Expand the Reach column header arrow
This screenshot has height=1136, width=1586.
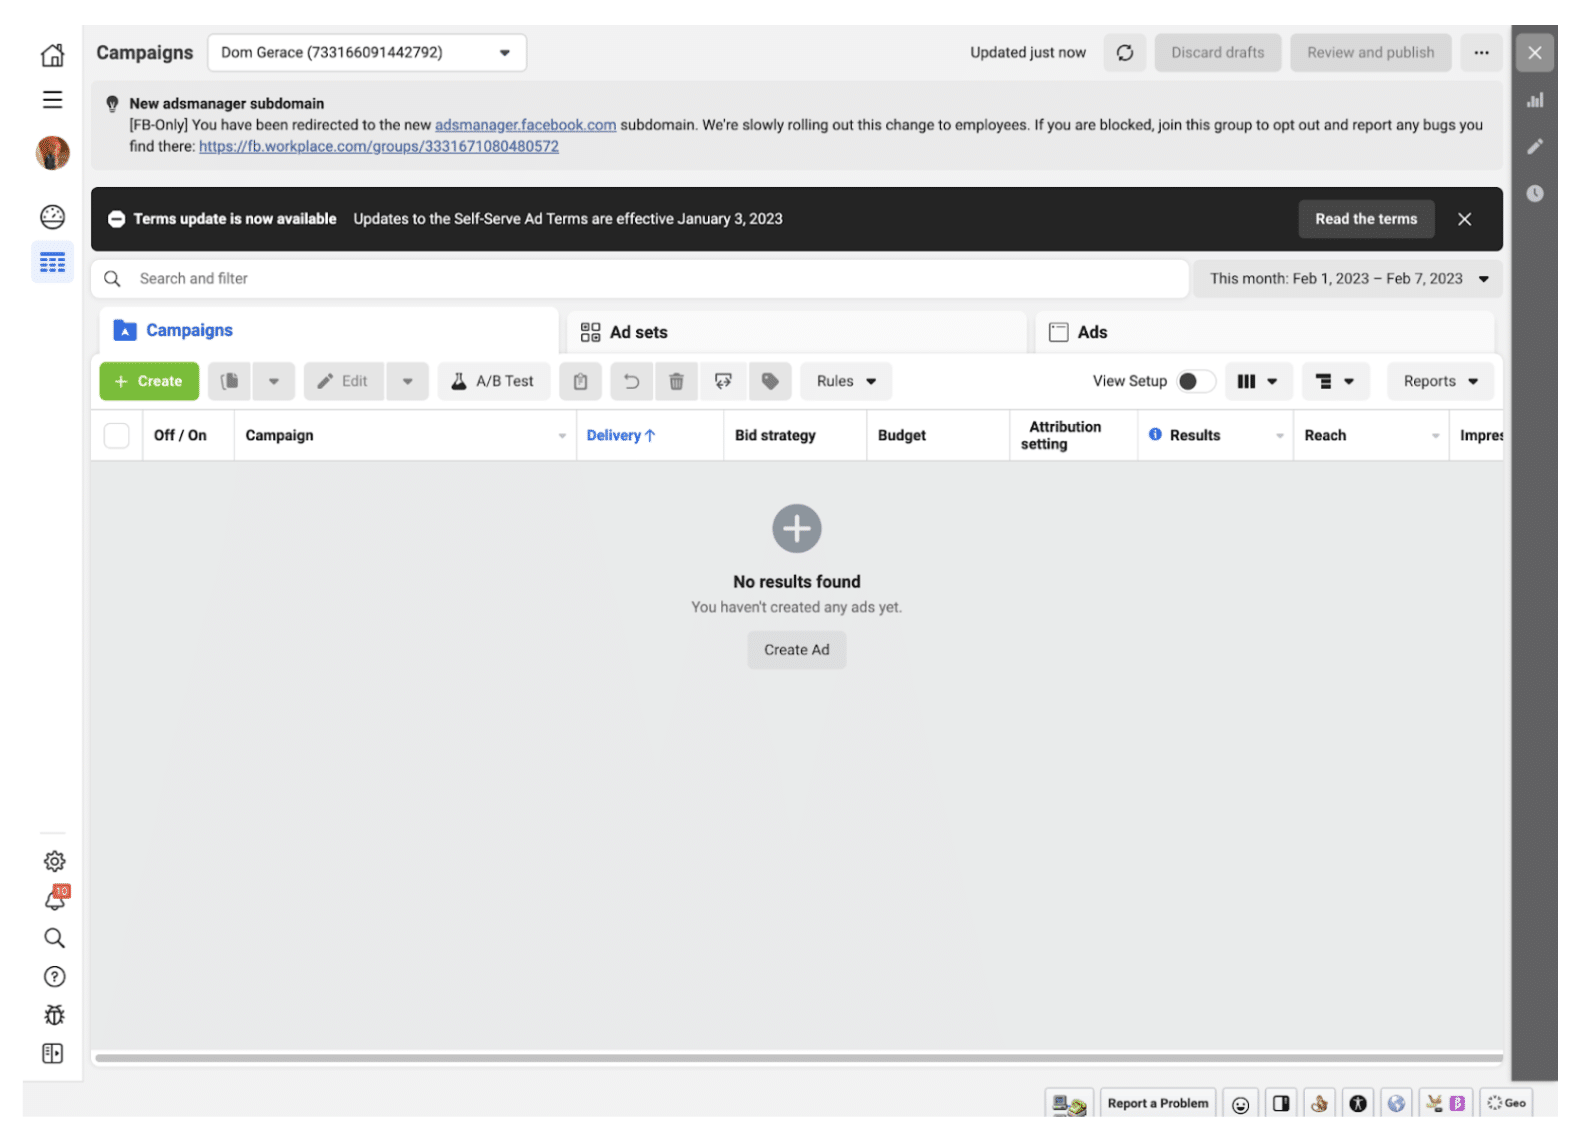click(x=1435, y=436)
